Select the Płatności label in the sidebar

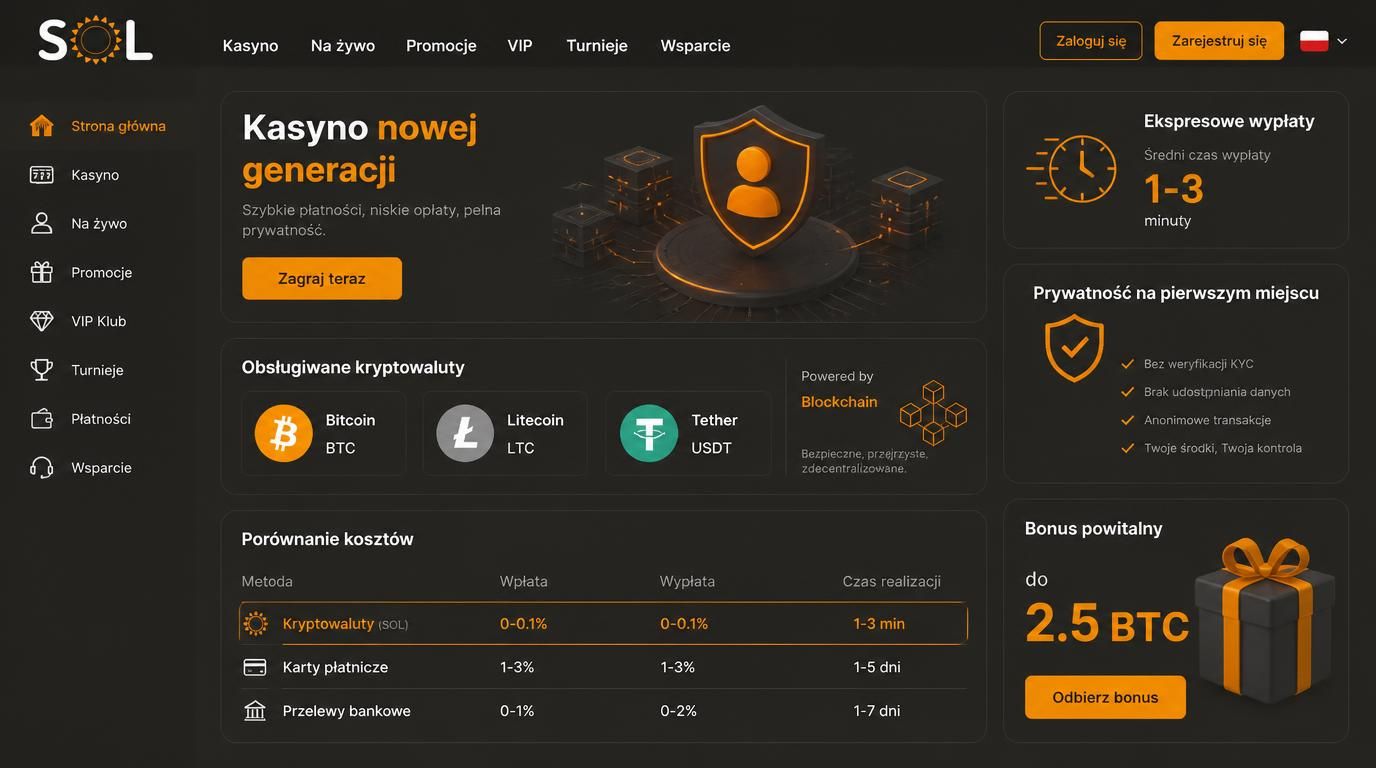tap(101, 419)
